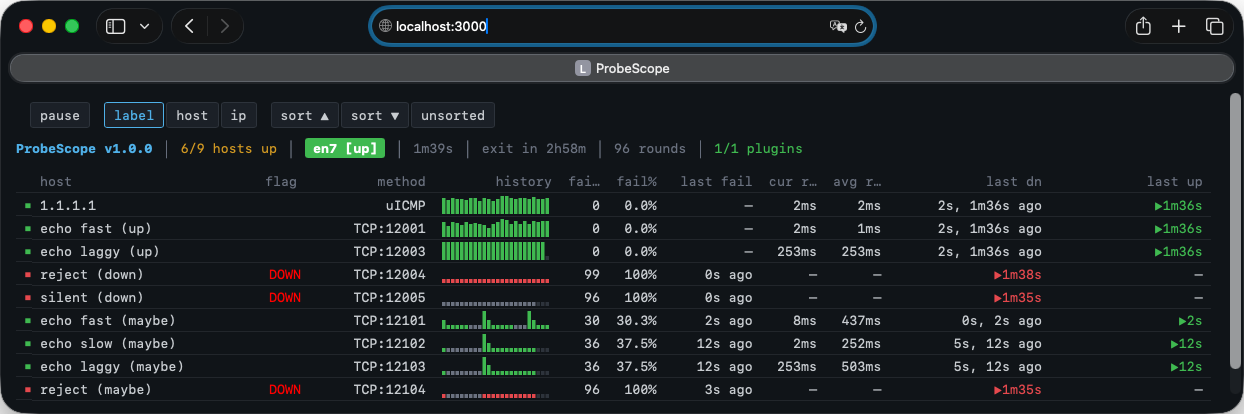
Task: Select the echo laggy (up) row
Action: (613, 251)
